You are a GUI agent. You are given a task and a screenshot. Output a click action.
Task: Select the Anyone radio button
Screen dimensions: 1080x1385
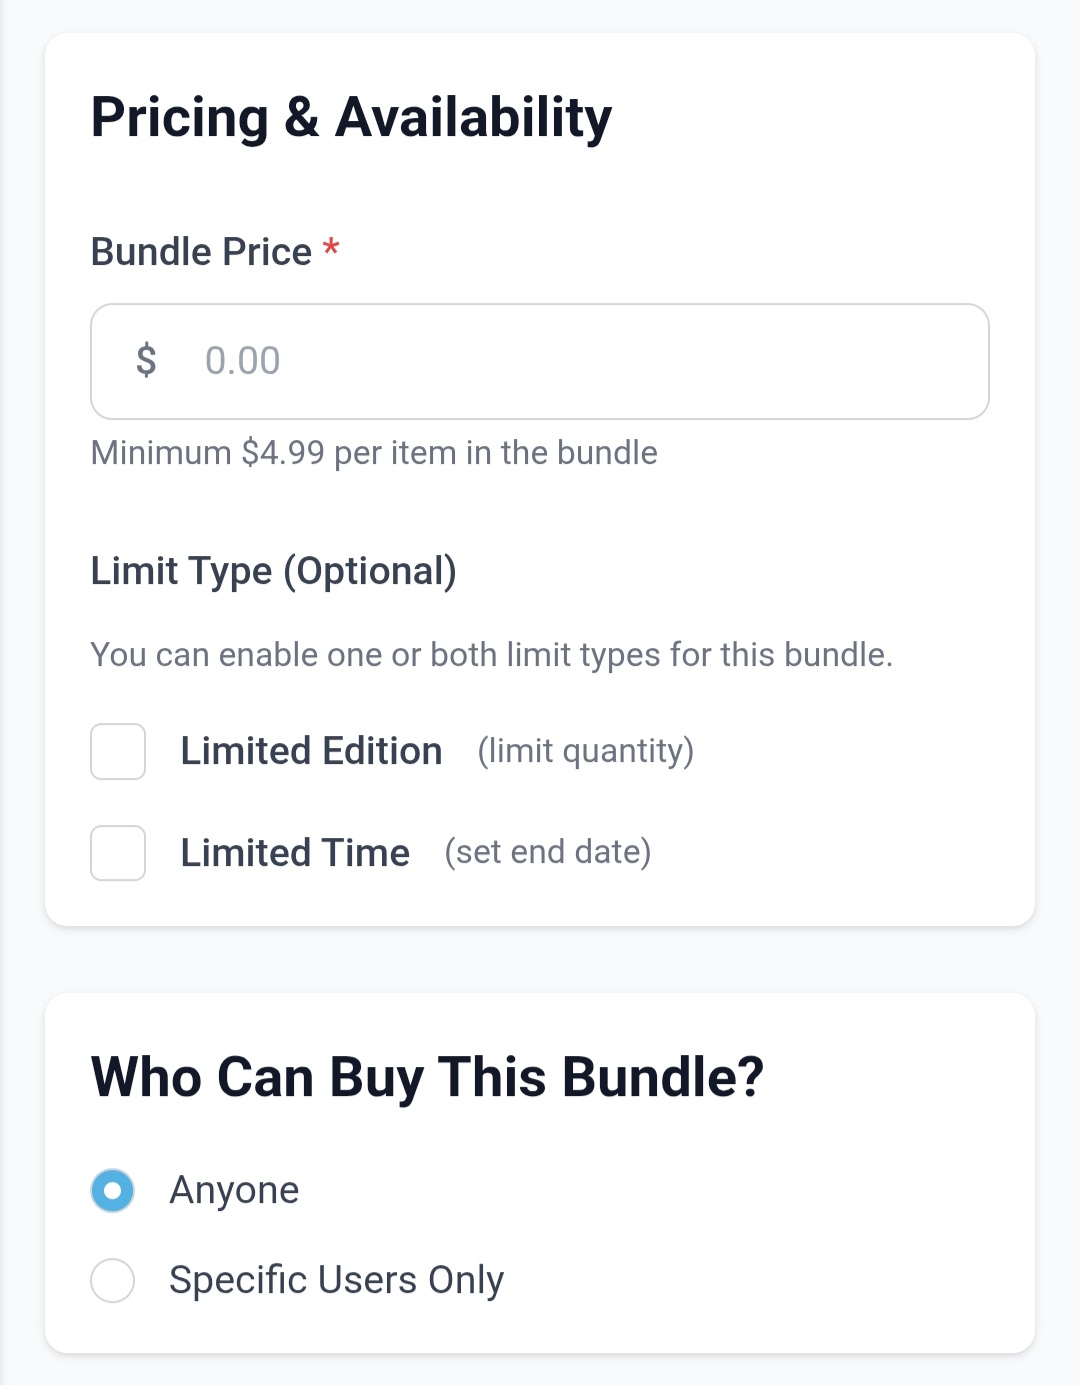[x=113, y=1190]
